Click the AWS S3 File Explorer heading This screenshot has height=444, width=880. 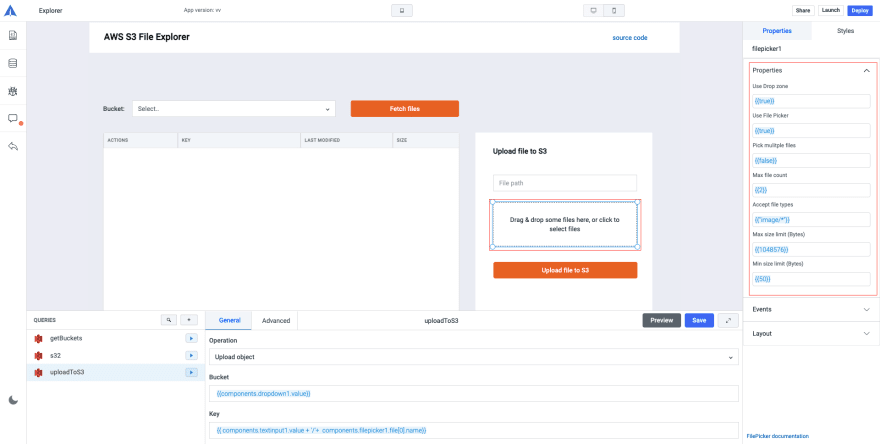coord(146,37)
